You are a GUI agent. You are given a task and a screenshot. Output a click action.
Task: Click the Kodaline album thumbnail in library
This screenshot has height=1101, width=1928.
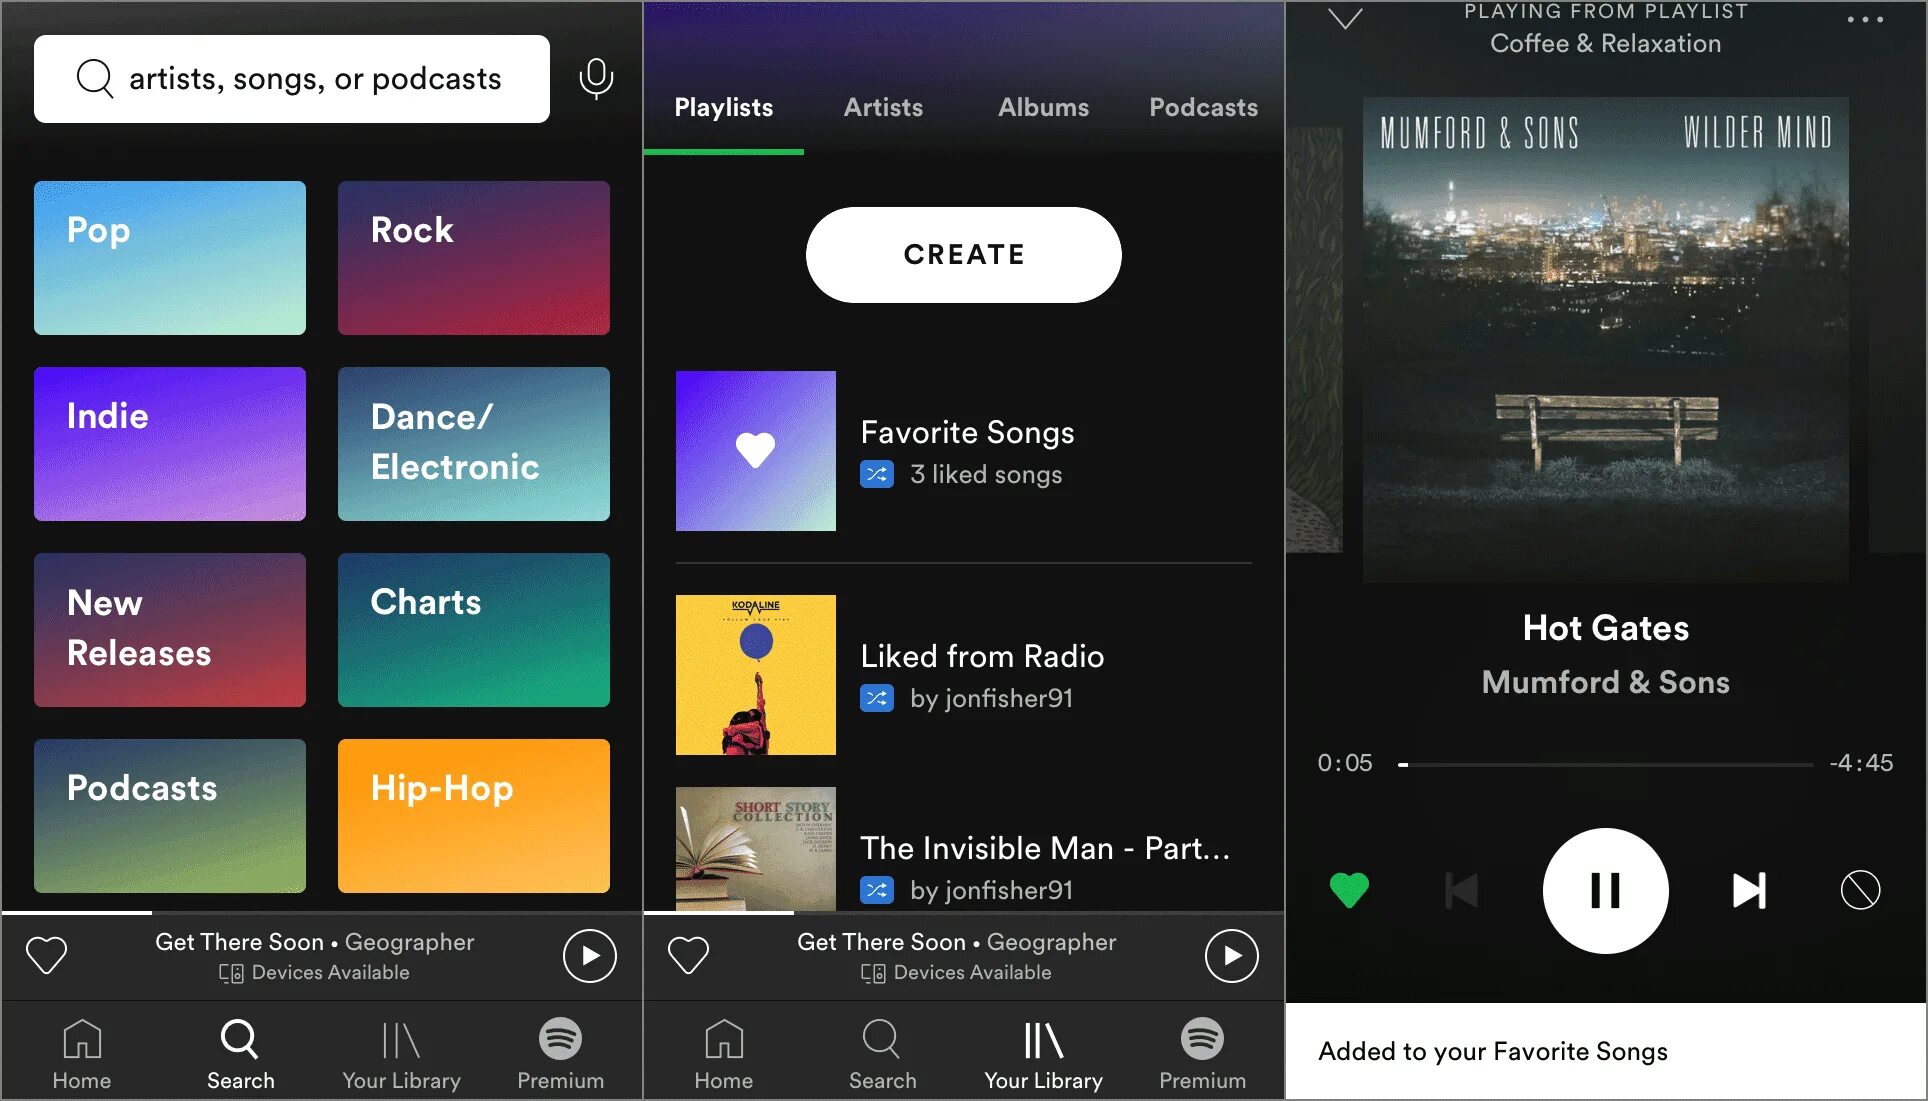755,673
